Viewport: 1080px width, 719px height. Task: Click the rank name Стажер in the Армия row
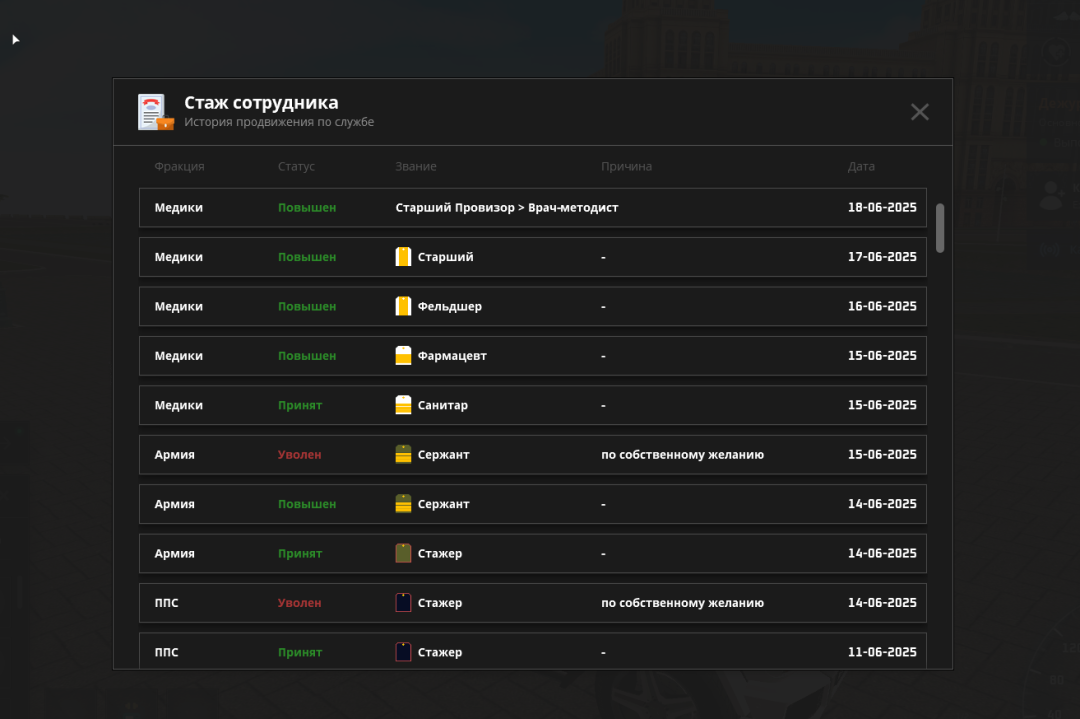click(440, 554)
